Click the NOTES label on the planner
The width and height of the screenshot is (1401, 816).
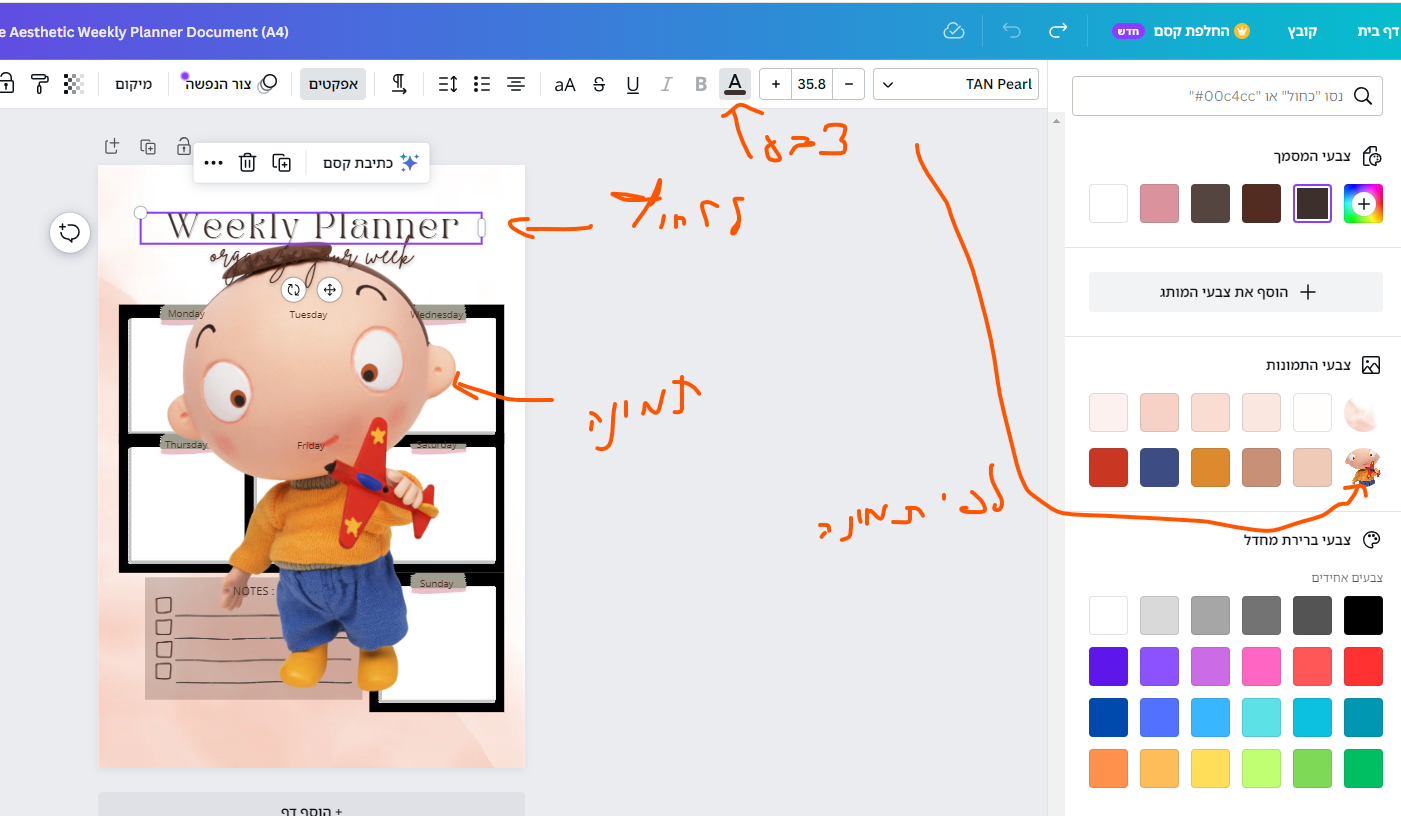coord(251,591)
